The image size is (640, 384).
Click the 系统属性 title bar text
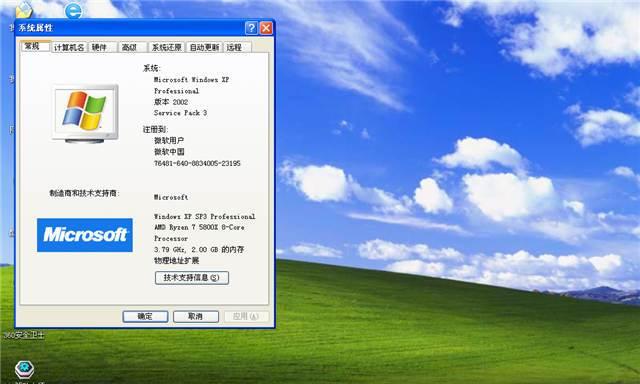coord(36,28)
